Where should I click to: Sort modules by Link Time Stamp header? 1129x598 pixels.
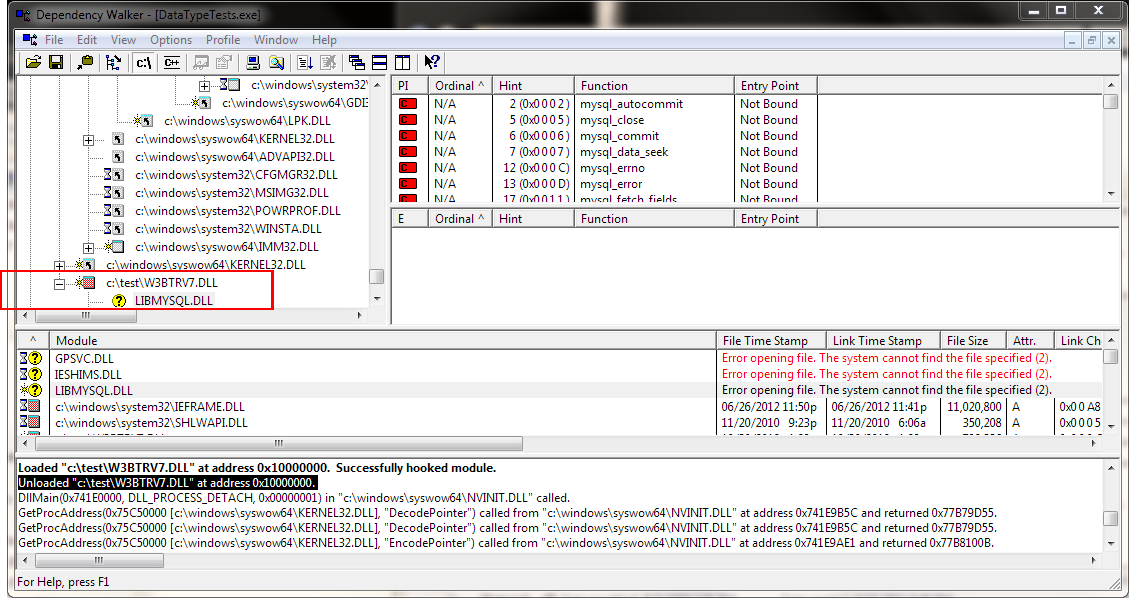[x=883, y=340]
